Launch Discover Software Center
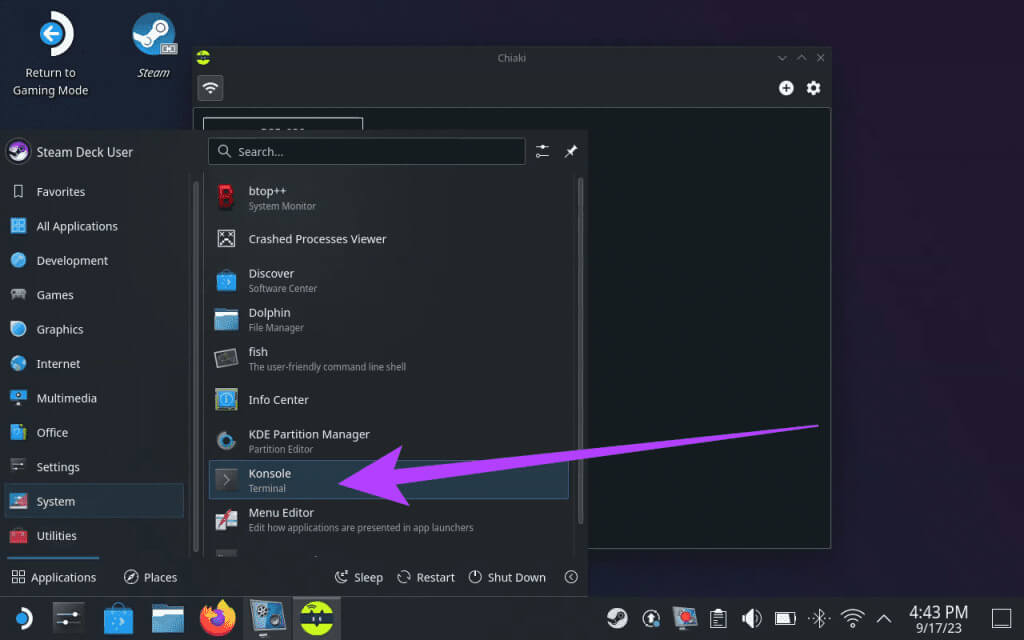 (389, 280)
